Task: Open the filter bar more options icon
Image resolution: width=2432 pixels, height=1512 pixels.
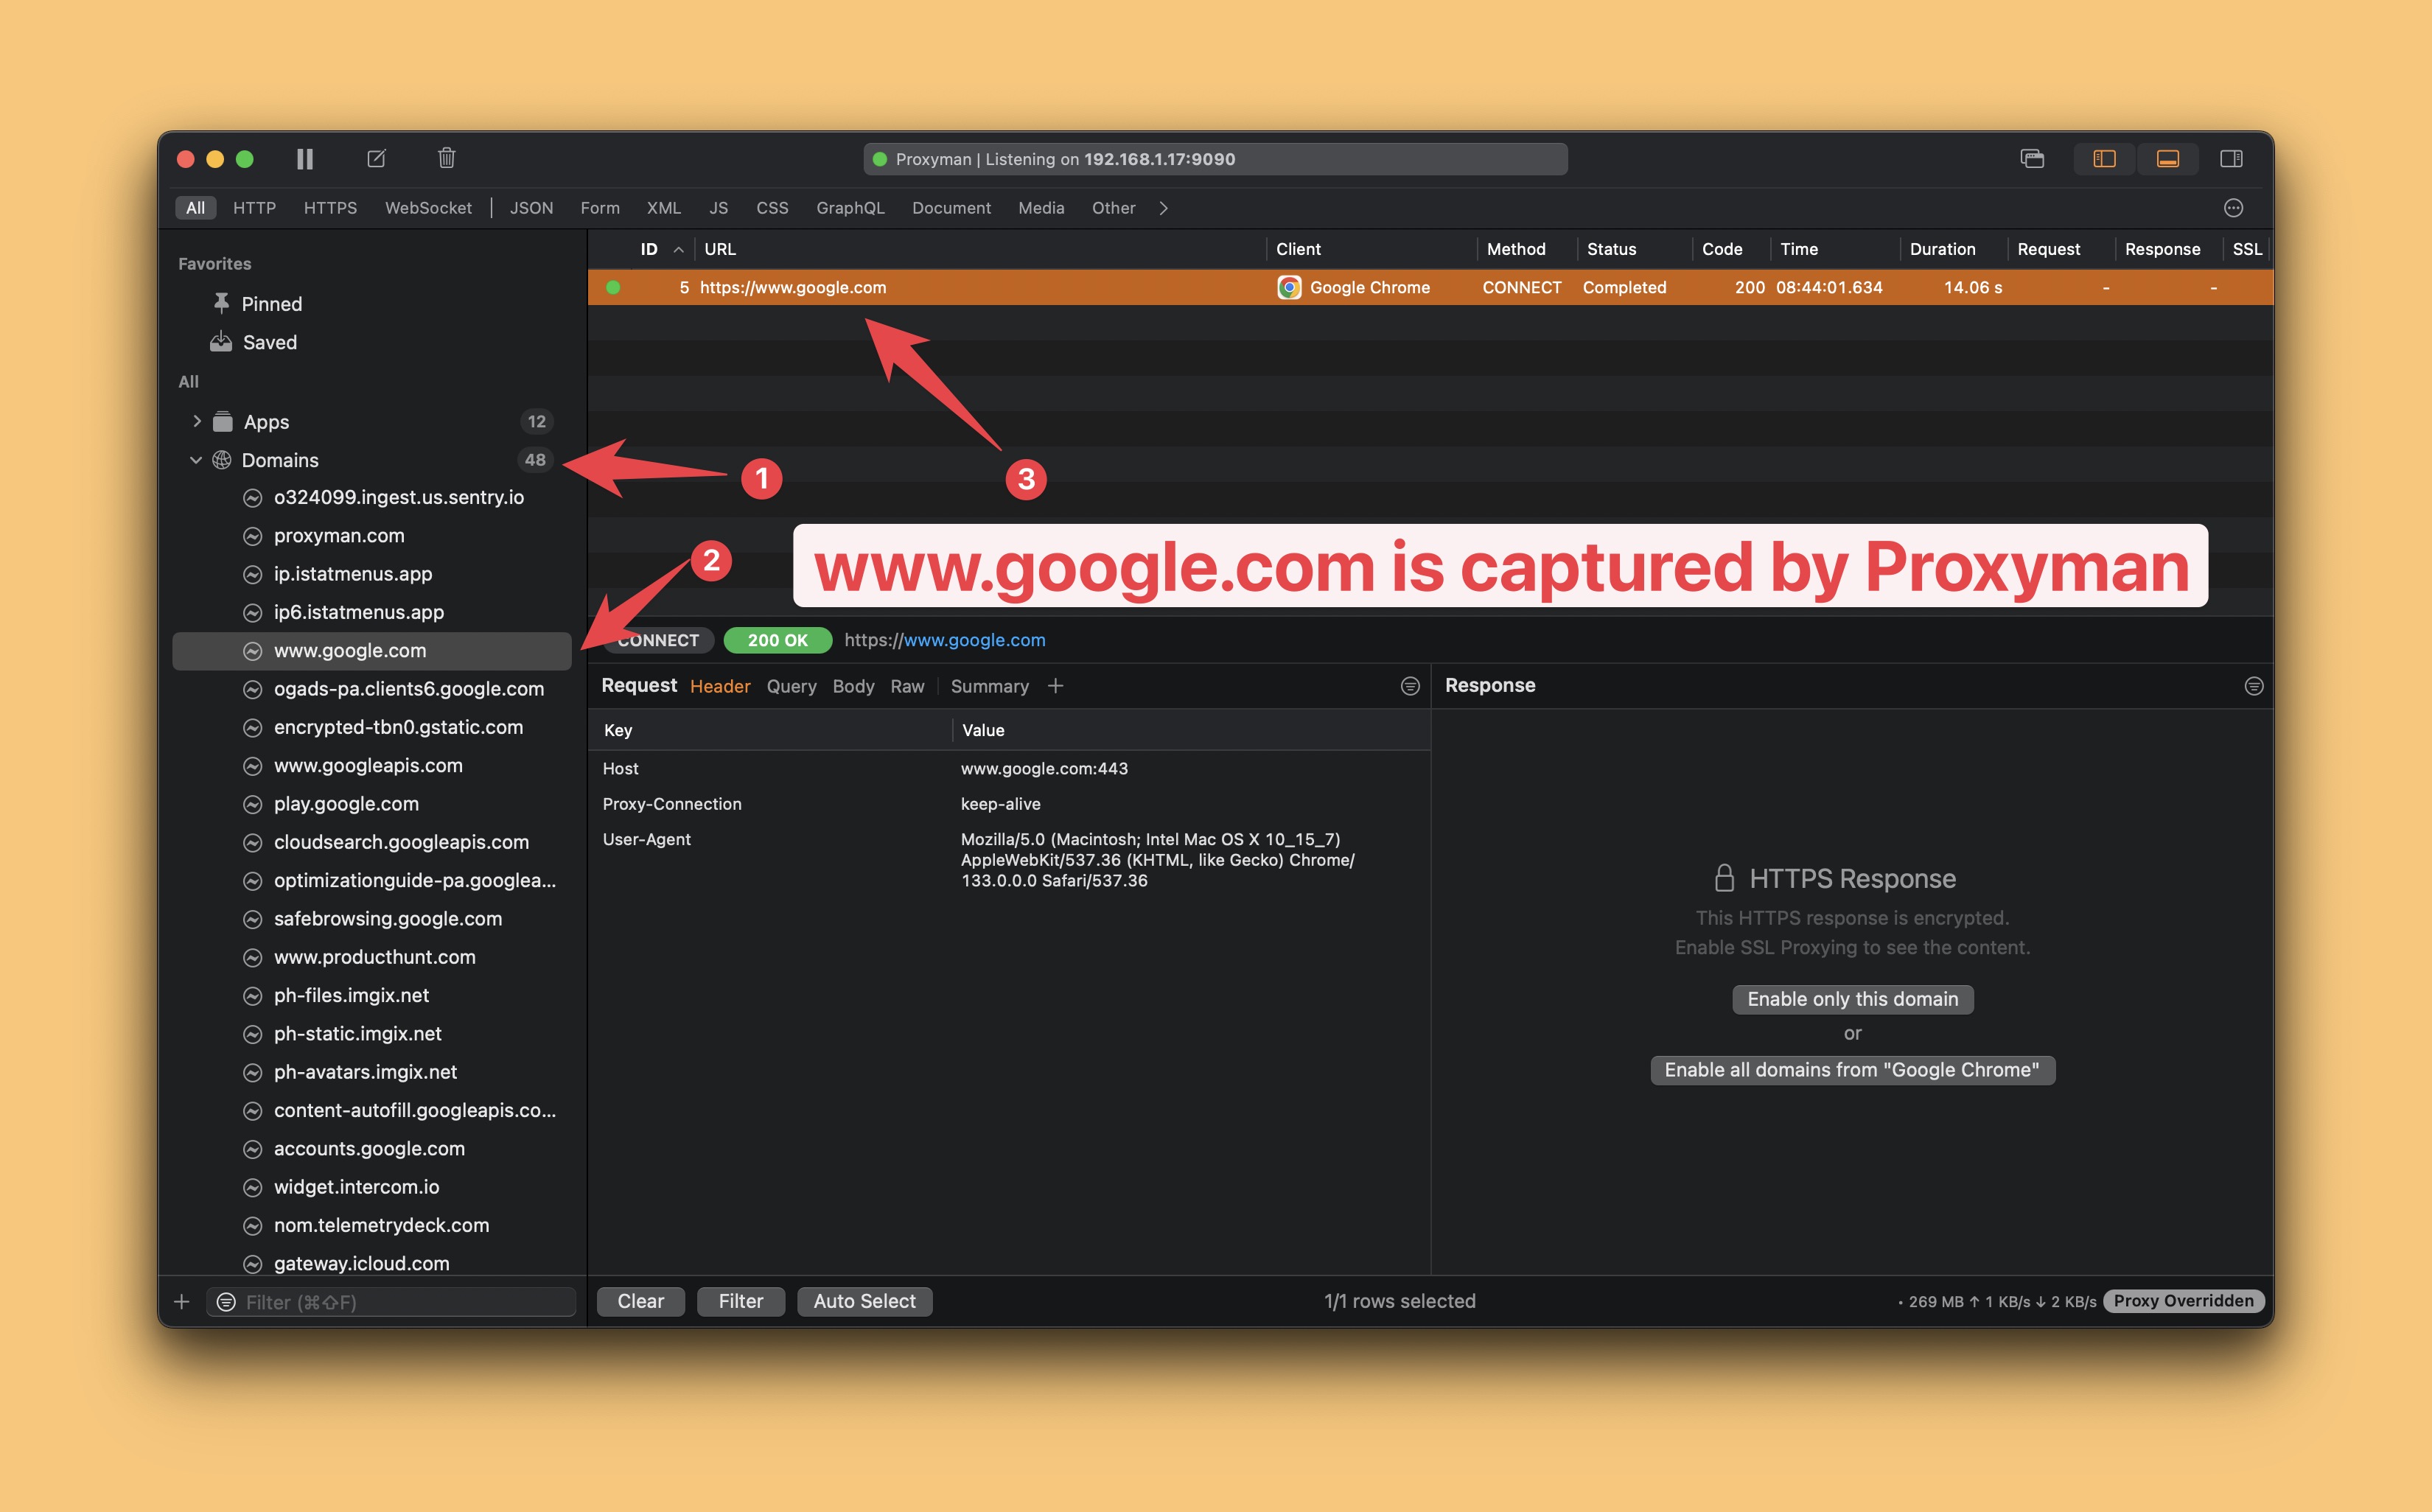Action: [2233, 208]
